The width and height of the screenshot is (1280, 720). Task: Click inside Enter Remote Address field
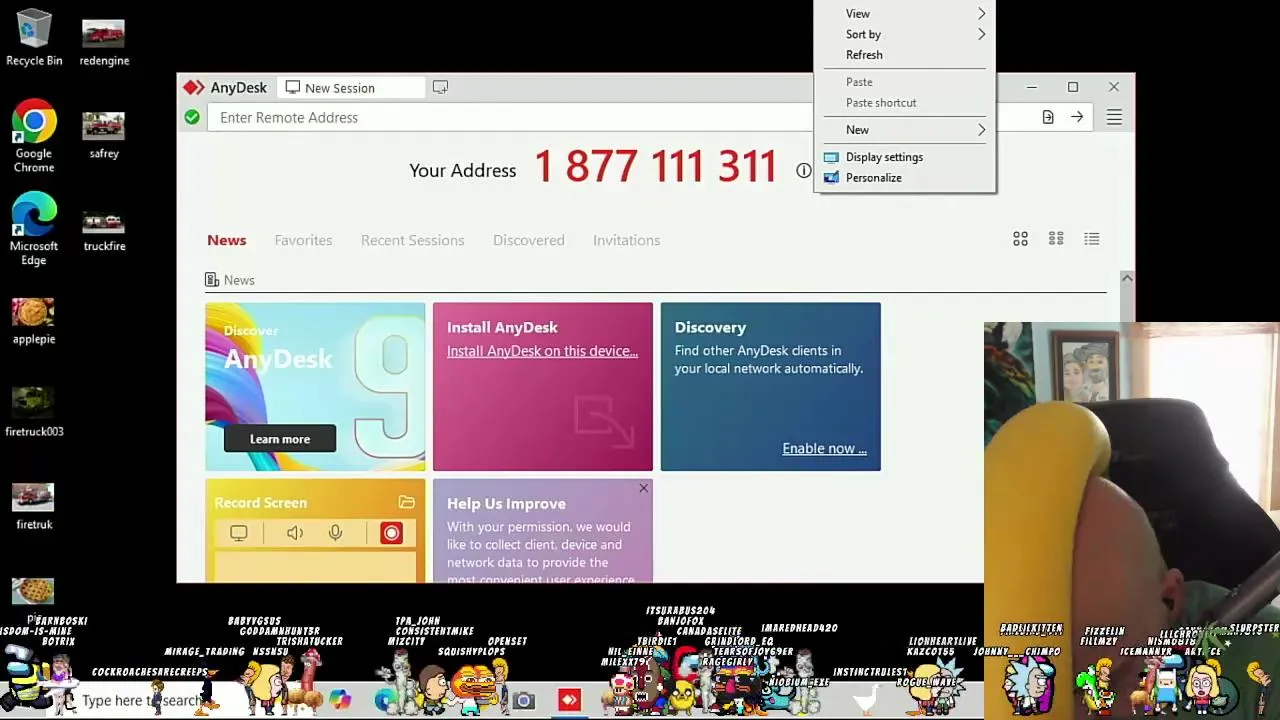(510, 118)
